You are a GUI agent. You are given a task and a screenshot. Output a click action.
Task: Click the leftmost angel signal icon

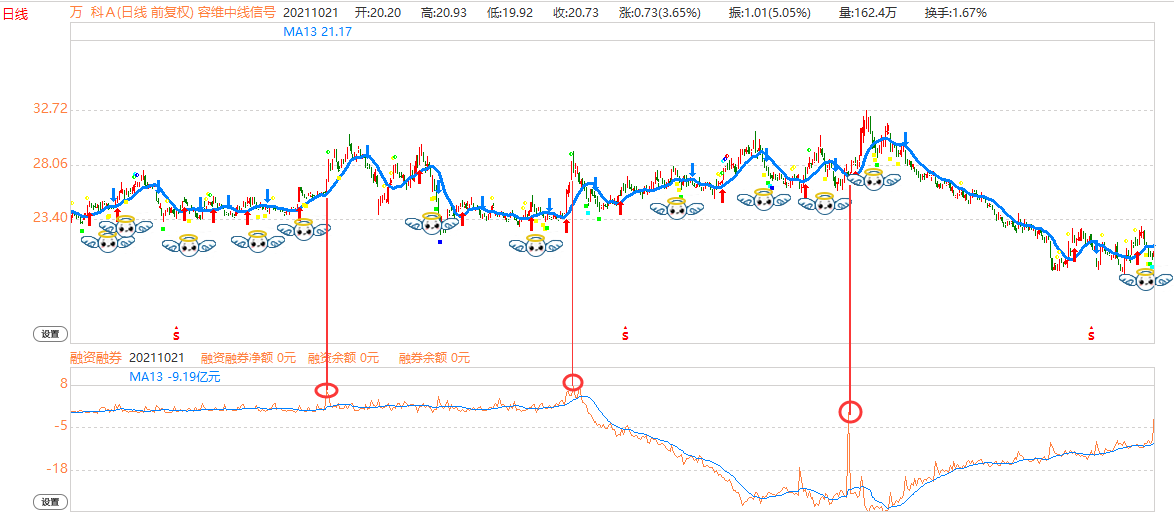click(107, 240)
